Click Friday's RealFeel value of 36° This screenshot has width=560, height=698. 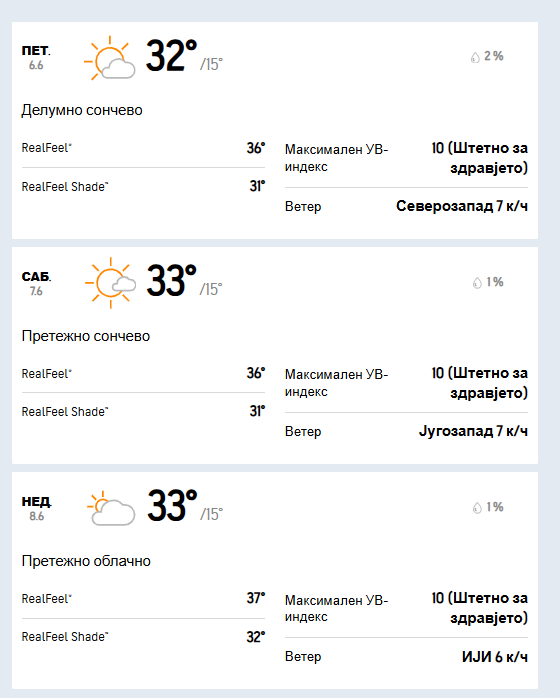[x=256, y=148]
